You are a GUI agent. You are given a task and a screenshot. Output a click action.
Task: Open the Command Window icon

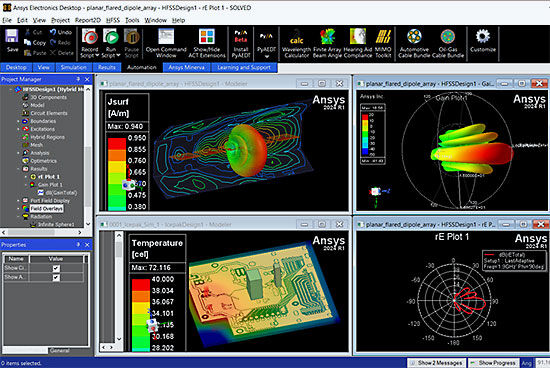166,36
